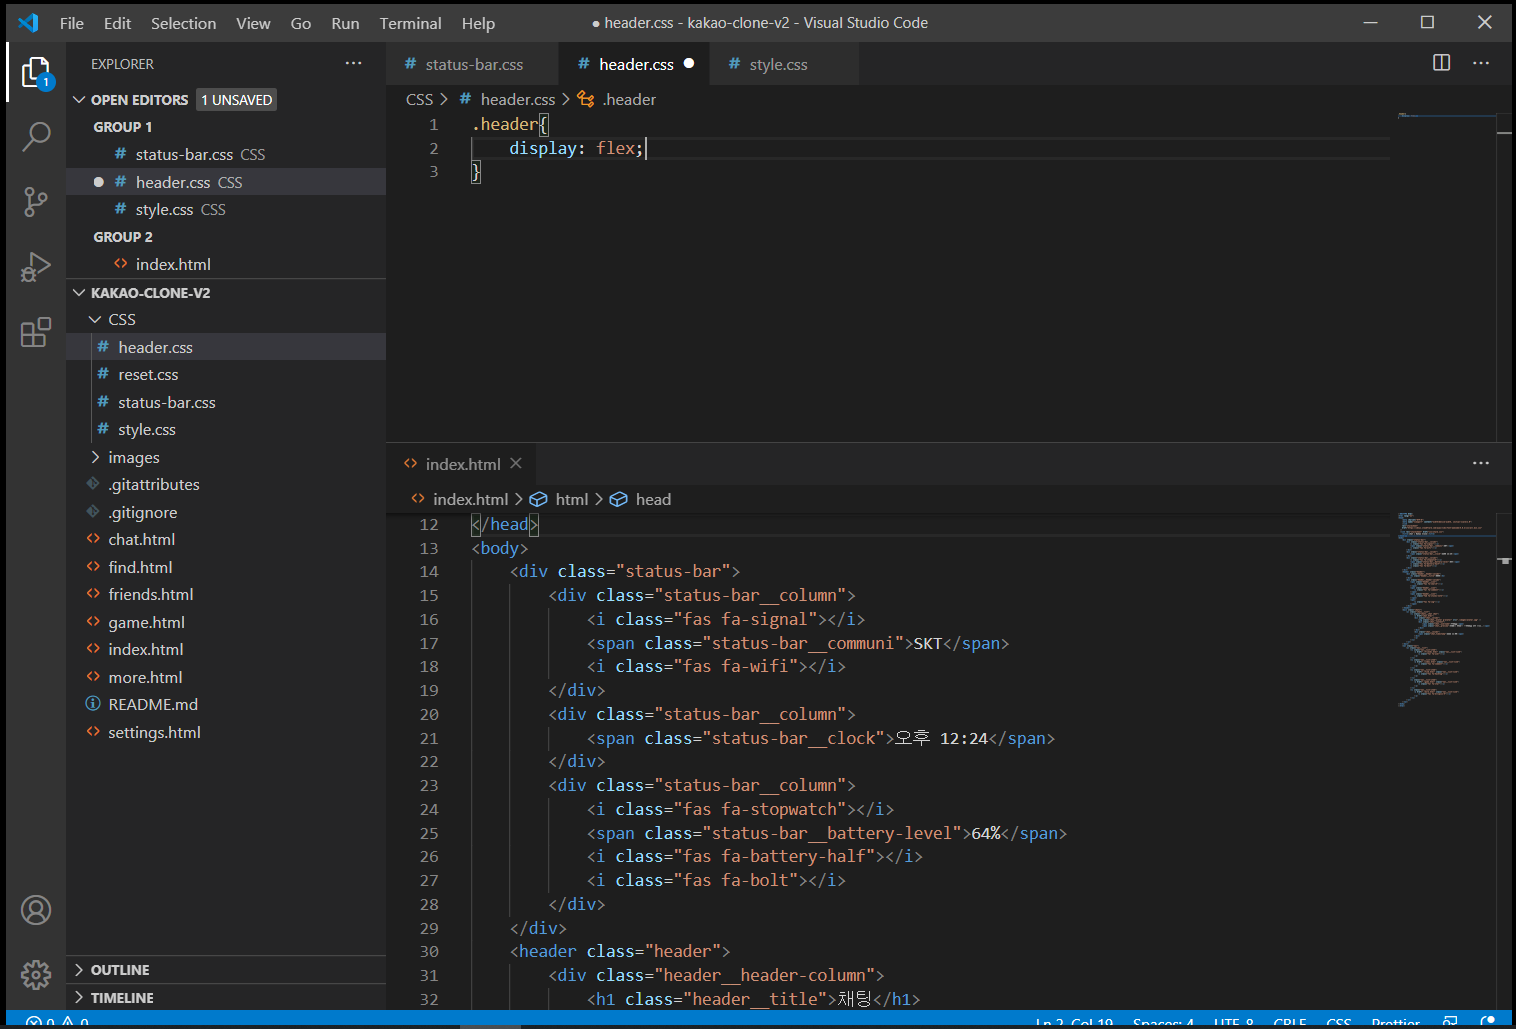The width and height of the screenshot is (1516, 1029).
Task: Select the header.css editor tab
Action: 634,64
